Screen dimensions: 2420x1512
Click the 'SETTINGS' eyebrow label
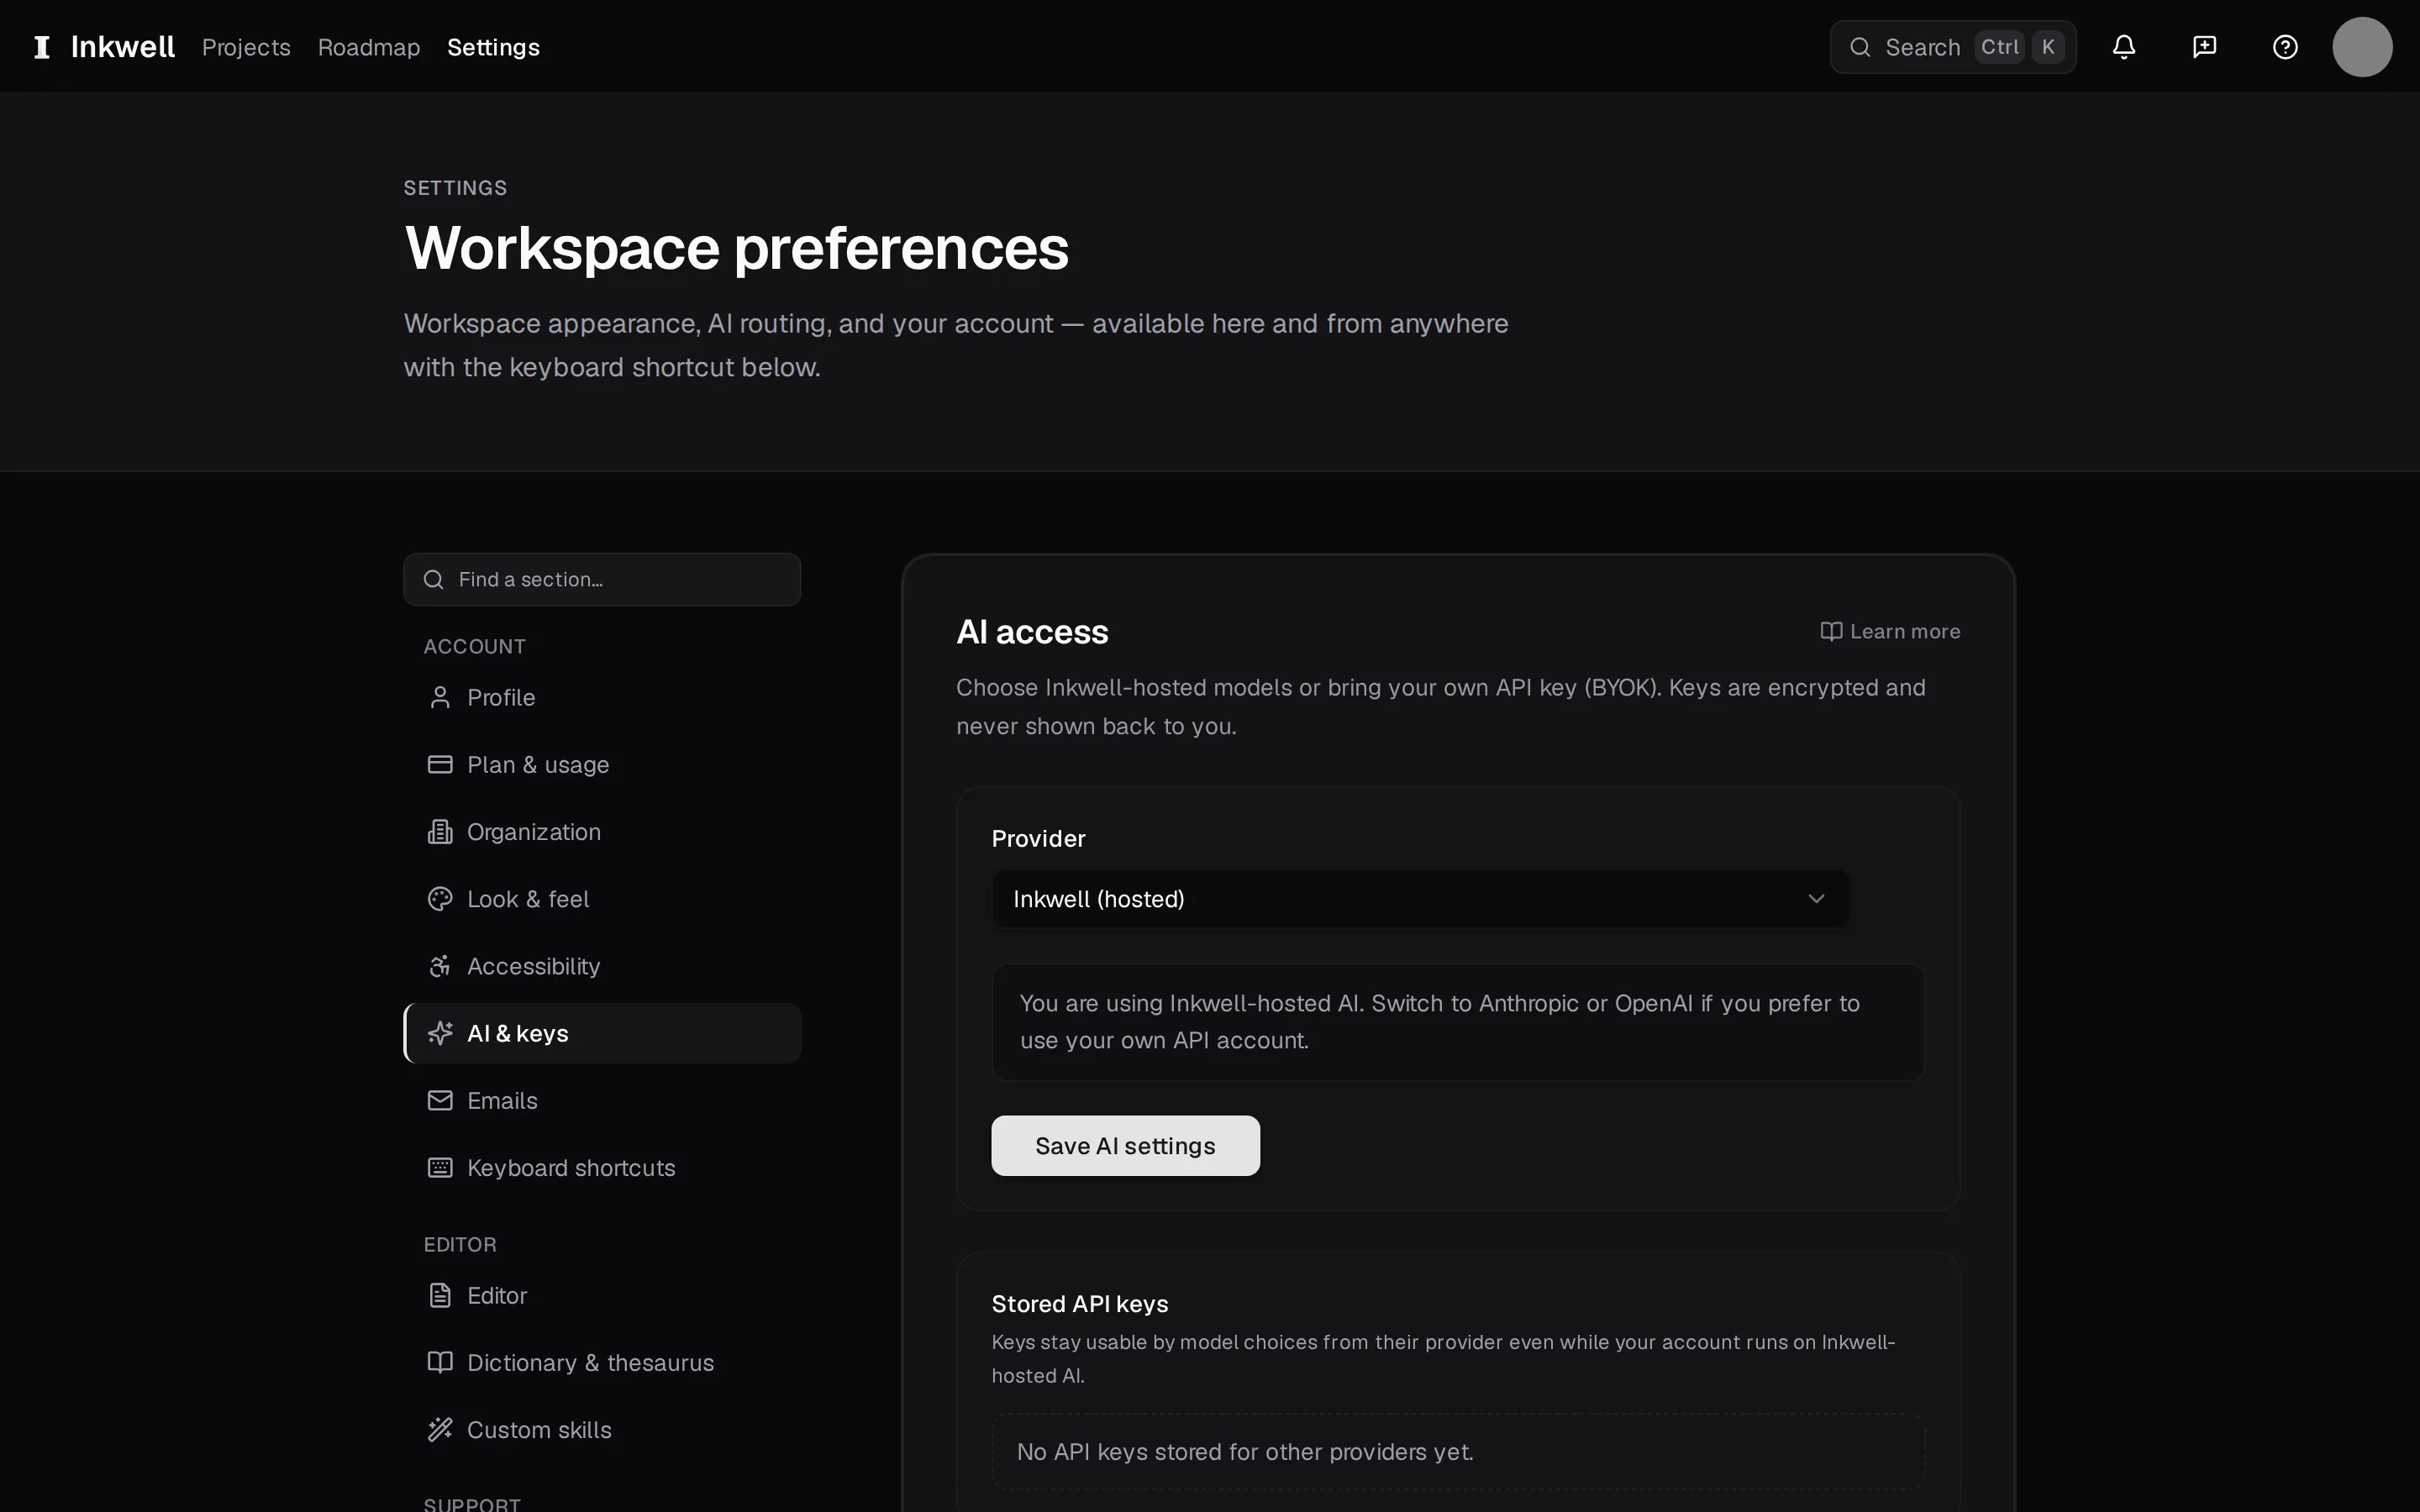455,188
